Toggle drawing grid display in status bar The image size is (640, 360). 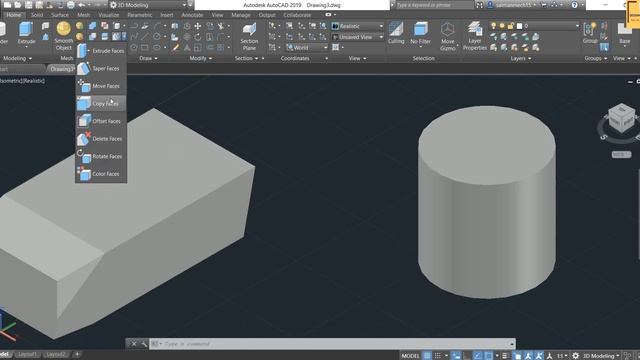point(427,356)
